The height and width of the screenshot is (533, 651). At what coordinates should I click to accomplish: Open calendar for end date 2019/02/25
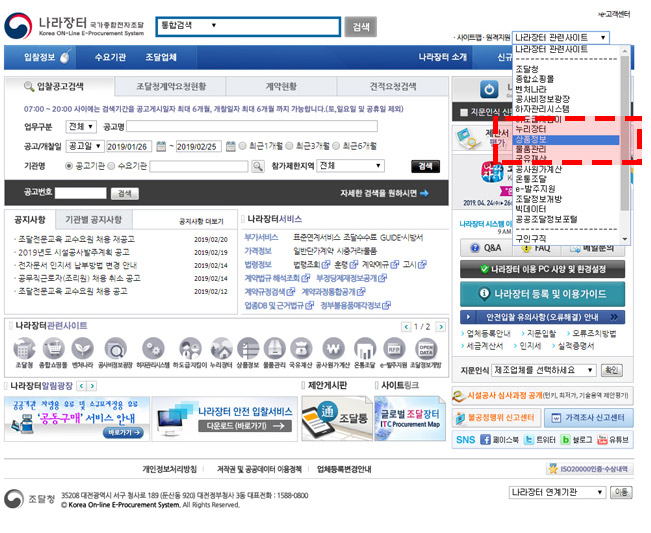click(230, 146)
